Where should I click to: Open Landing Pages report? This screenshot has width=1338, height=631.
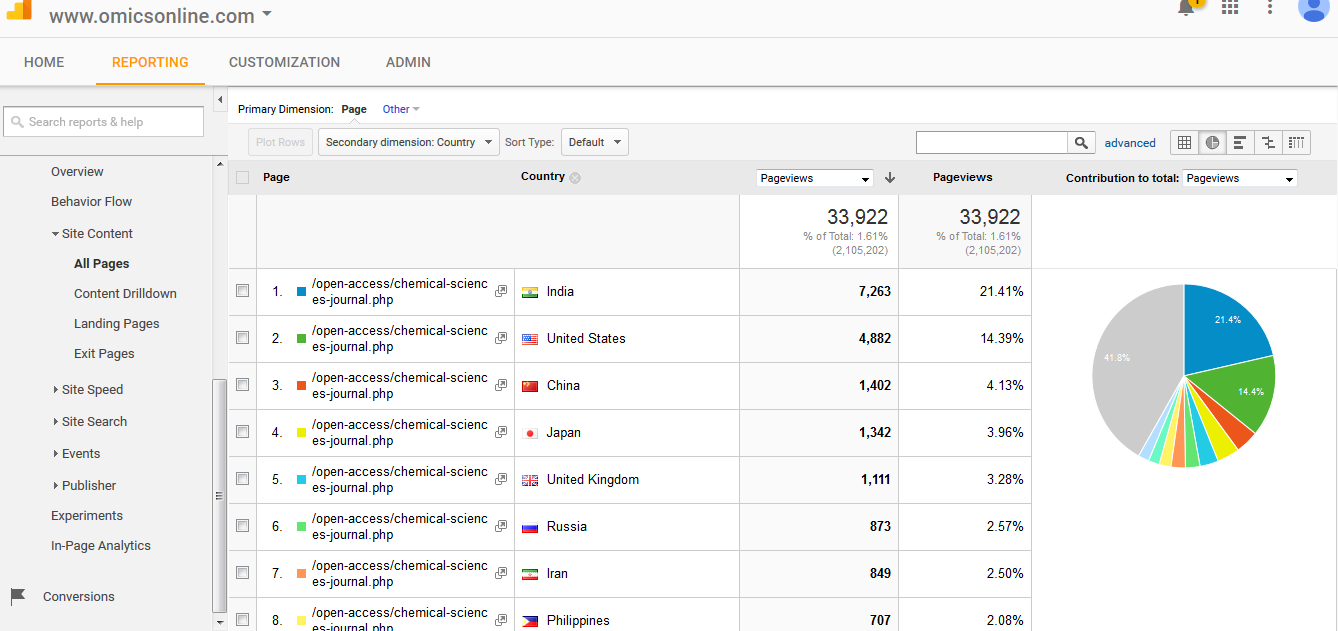116,324
